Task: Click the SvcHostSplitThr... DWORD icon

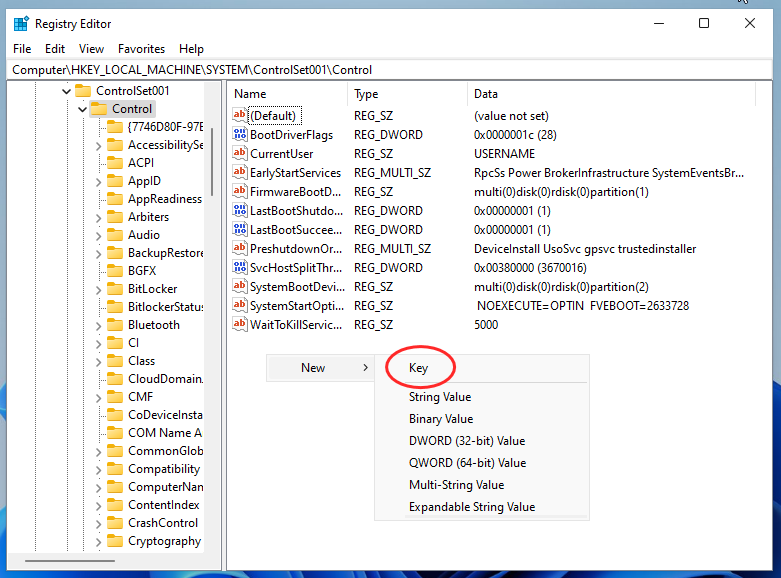Action: pyautogui.click(x=240, y=268)
